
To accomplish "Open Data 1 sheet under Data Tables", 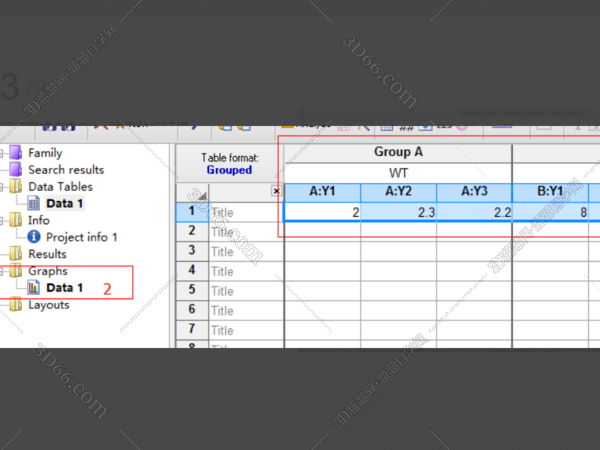I will [x=64, y=203].
